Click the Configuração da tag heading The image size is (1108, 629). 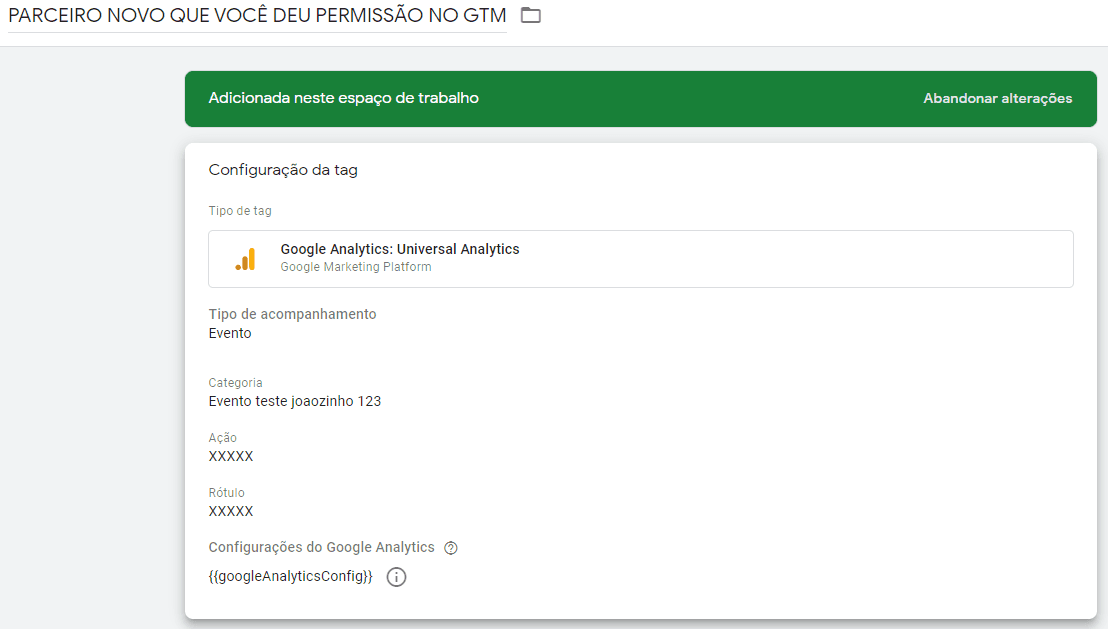(283, 170)
